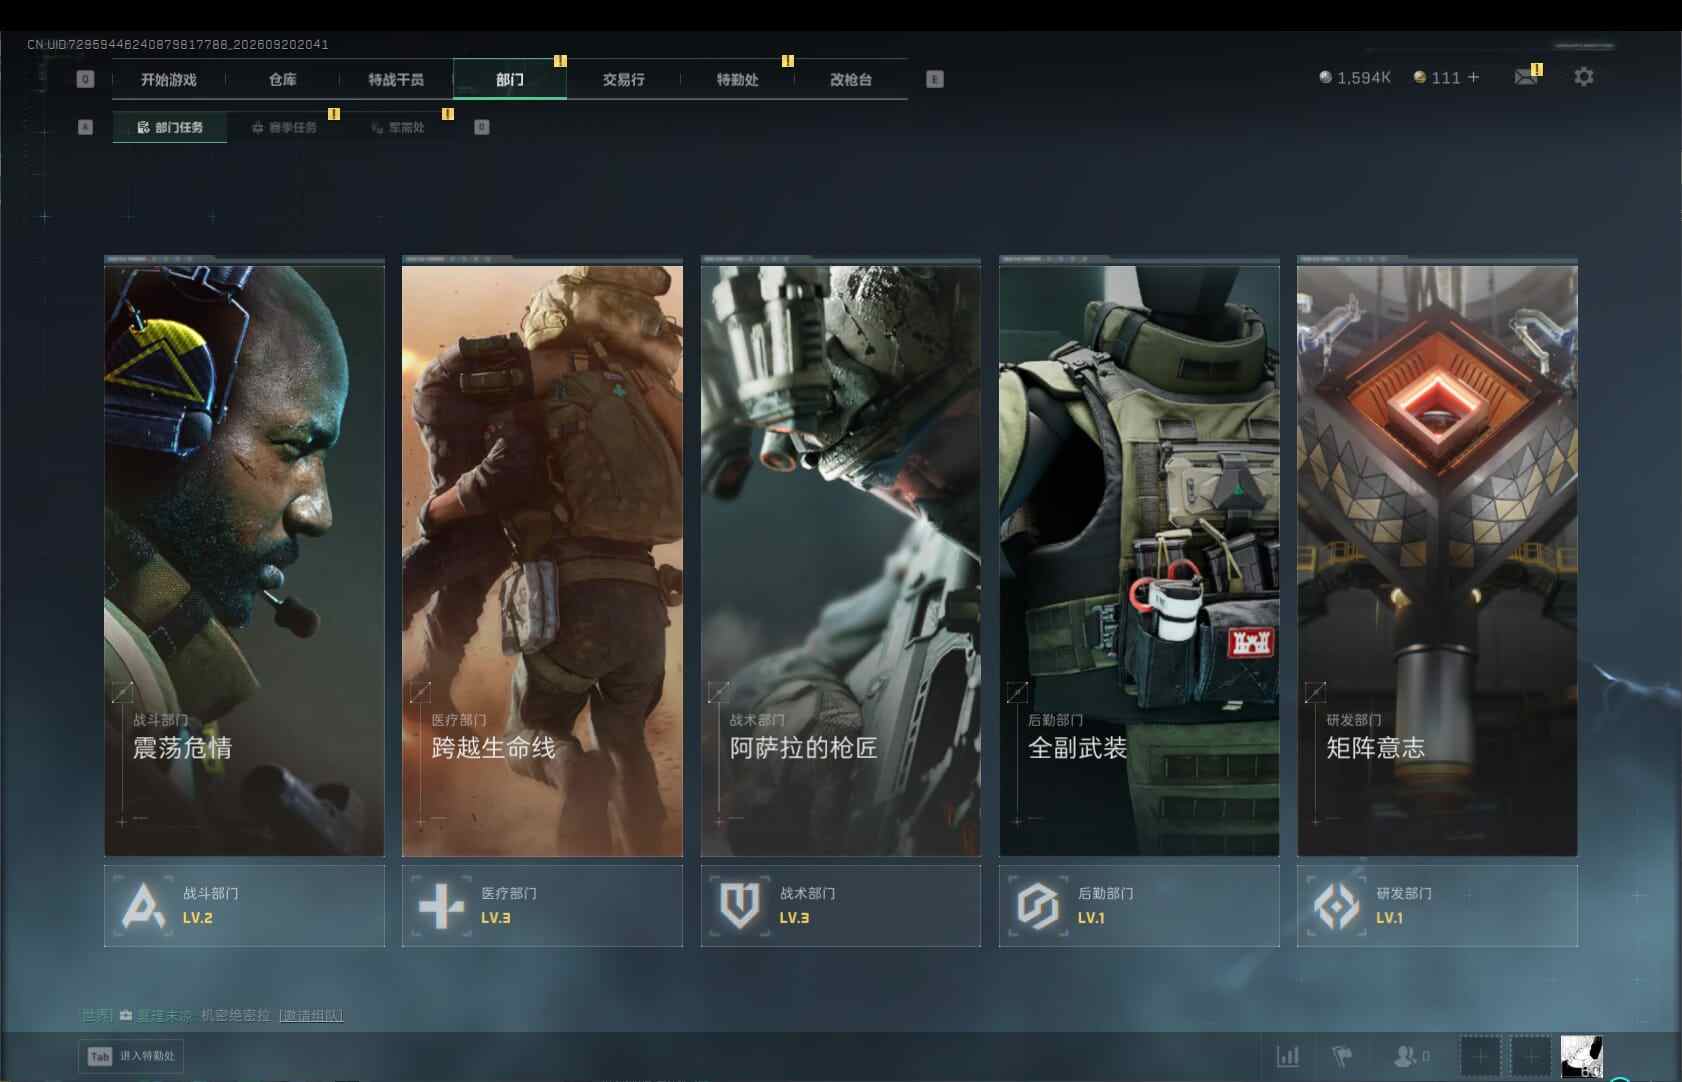Click the corner marker icon on 矩阵意志 card
1682x1082 pixels.
coord(1315,692)
